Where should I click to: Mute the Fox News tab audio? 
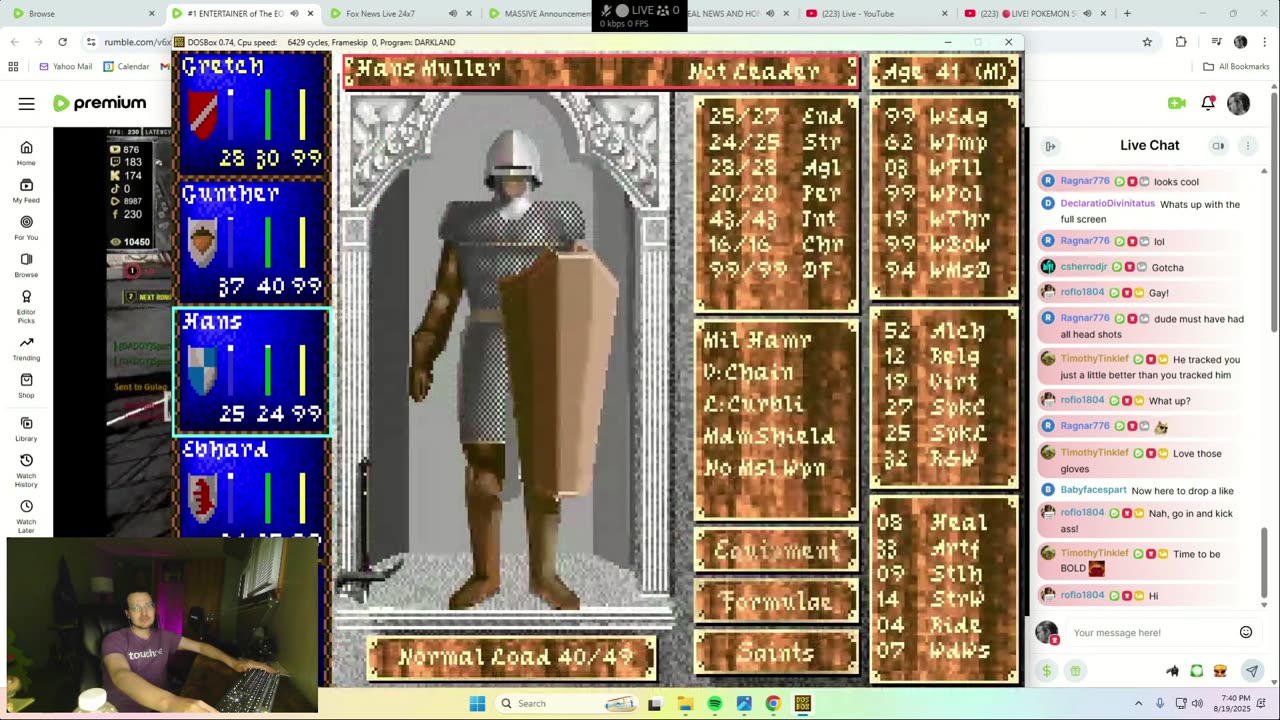(453, 14)
